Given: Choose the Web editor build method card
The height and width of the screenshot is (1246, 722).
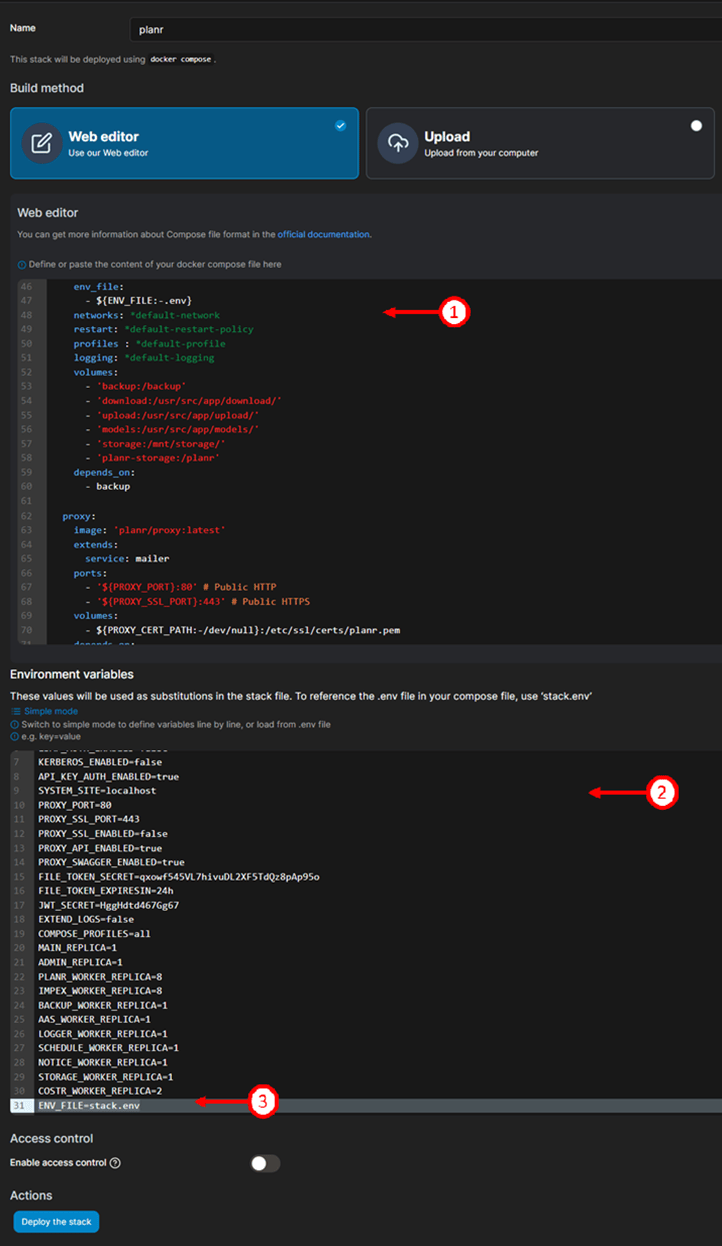Looking at the screenshot, I should click(x=184, y=143).
